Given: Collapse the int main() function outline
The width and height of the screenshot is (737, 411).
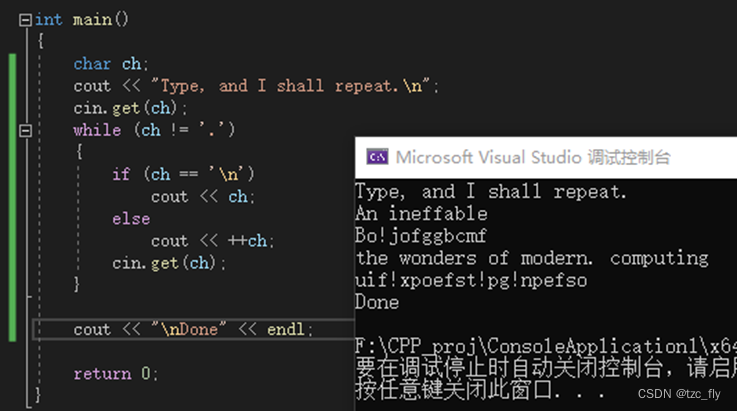Looking at the screenshot, I should [x=25, y=20].
